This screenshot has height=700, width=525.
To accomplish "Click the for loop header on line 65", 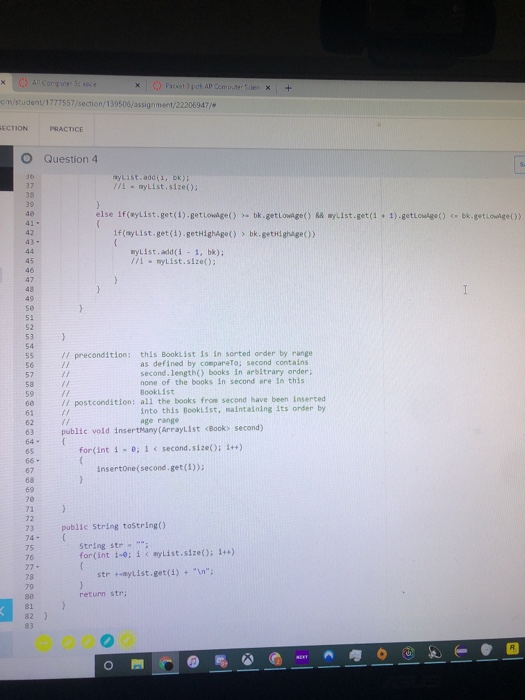I will (x=161, y=448).
